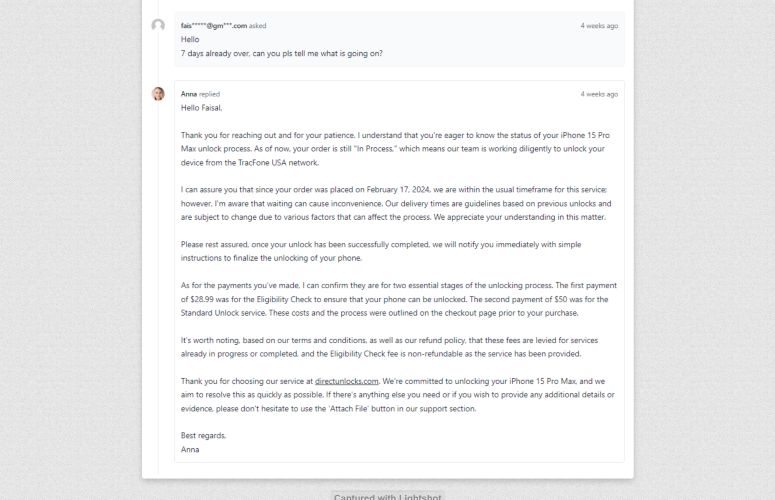Click the "Hello" line in the customer's question
The image size is (775, 500).
[x=190, y=39]
